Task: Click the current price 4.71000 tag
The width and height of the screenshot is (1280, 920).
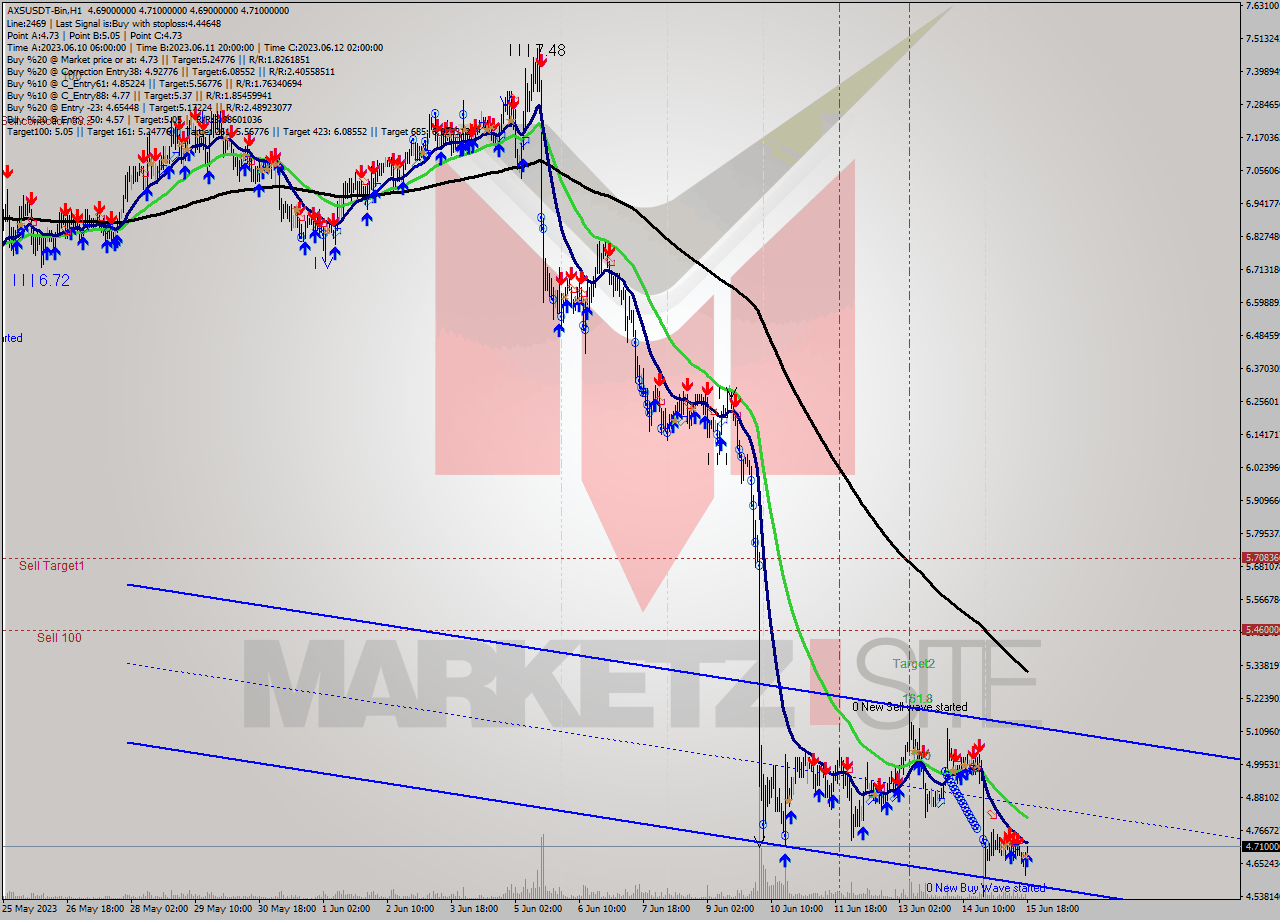Action: pos(1260,846)
